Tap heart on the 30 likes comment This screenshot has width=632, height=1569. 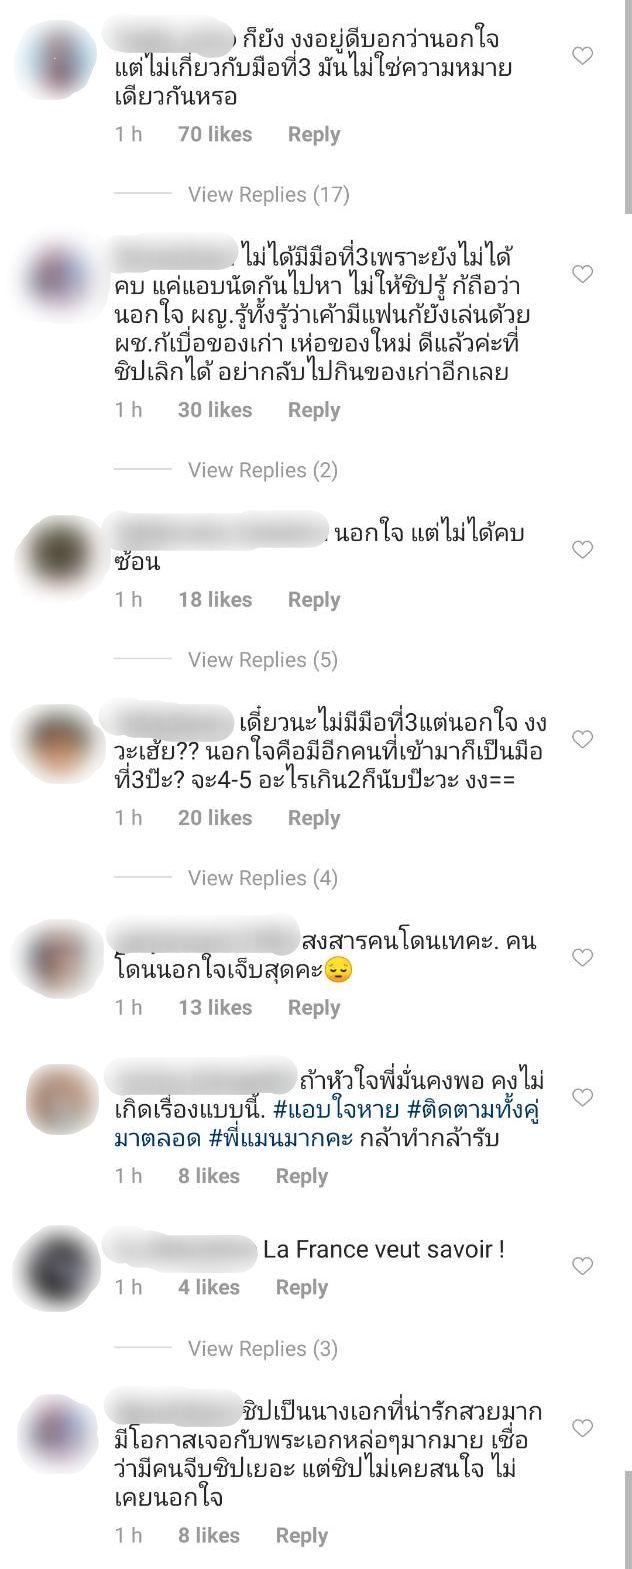[x=582, y=274]
